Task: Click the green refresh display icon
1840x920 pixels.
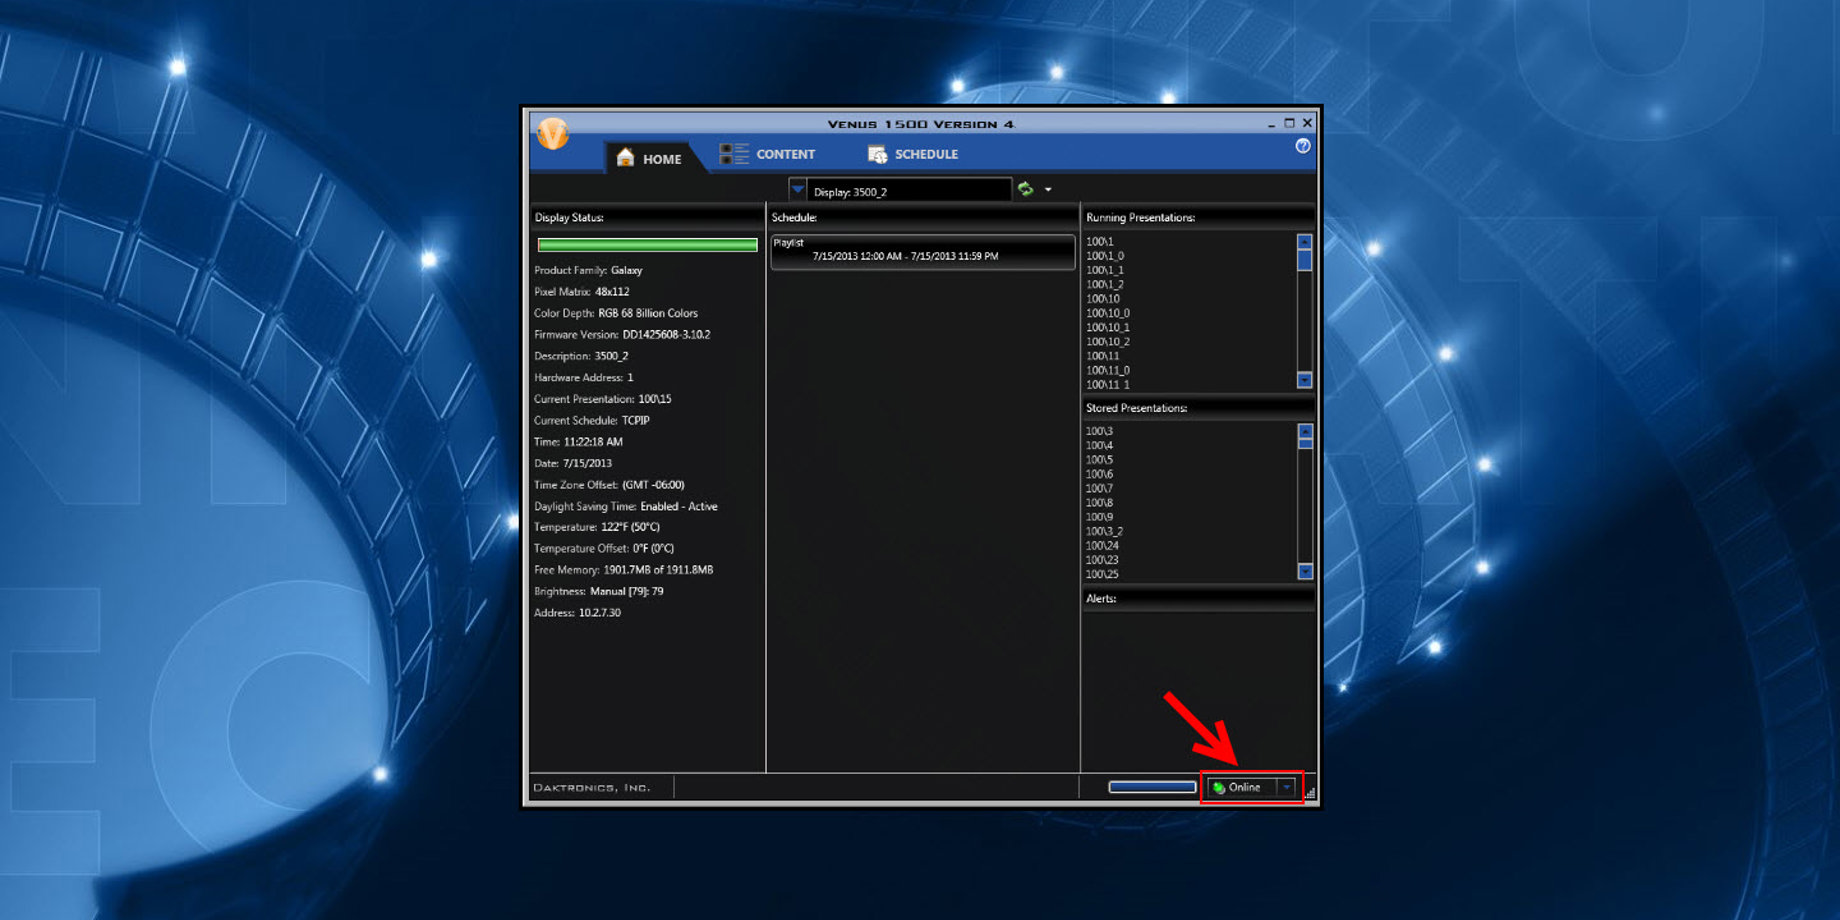Action: (x=1025, y=189)
